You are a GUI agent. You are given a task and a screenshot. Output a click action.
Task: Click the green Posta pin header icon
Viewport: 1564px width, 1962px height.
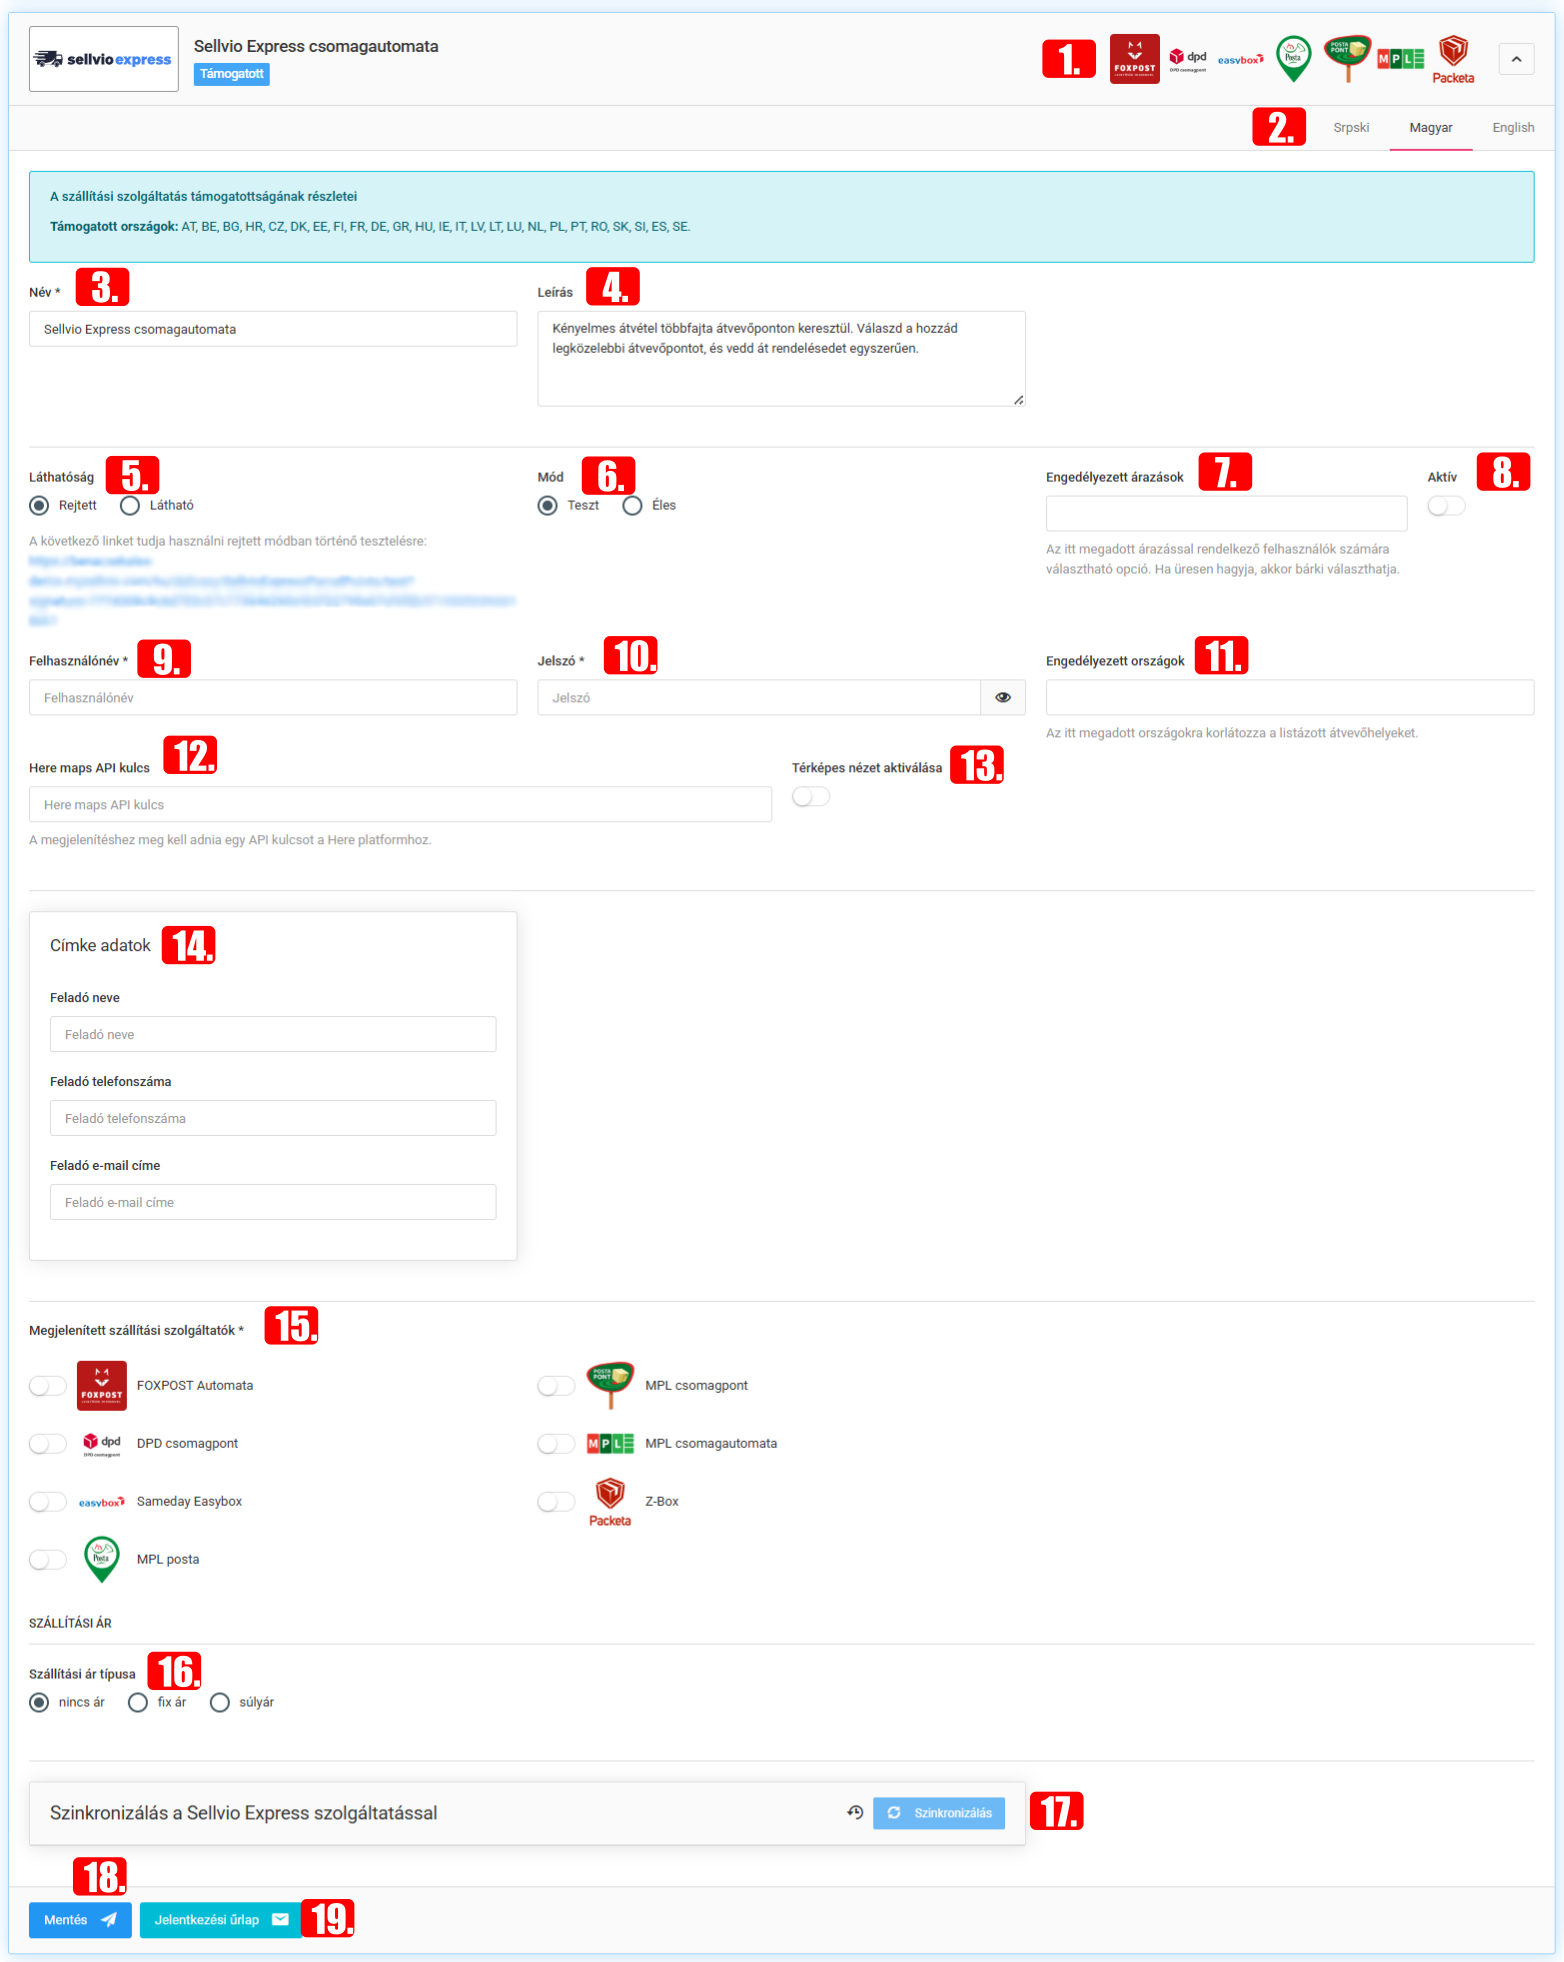click(1293, 59)
